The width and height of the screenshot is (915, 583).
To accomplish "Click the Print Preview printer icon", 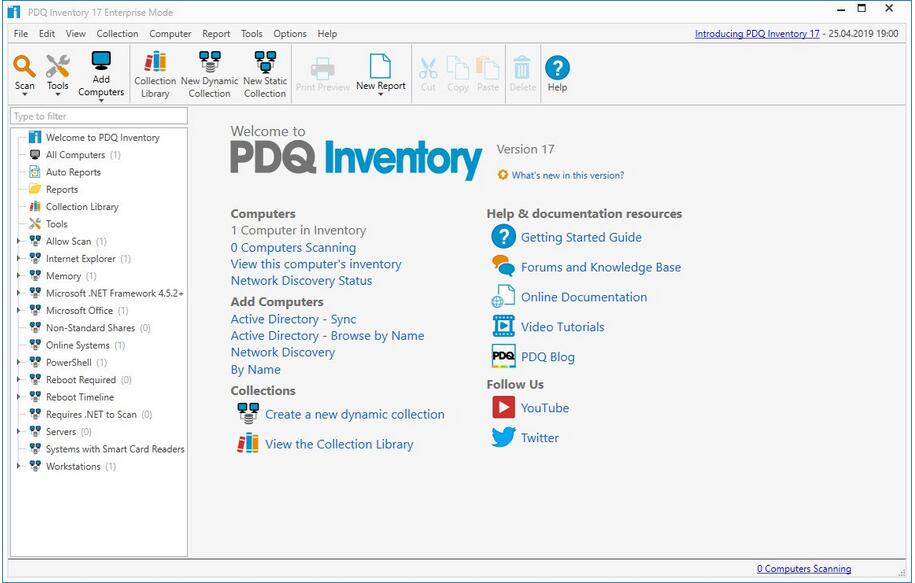I will (x=322, y=68).
